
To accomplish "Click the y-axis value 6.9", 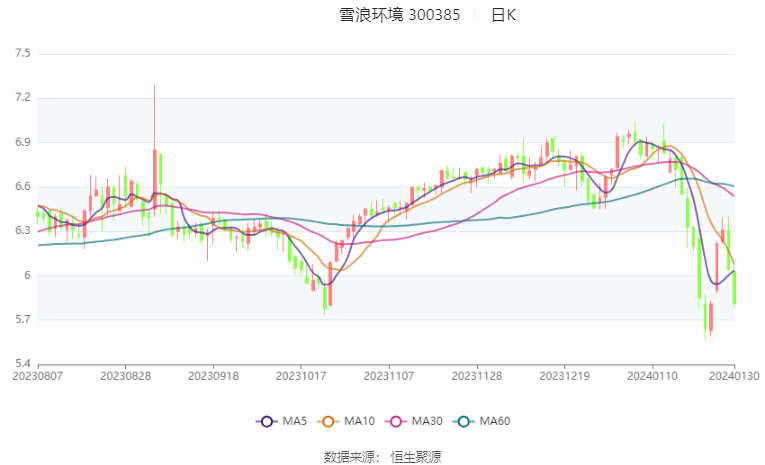I will 23,142.
